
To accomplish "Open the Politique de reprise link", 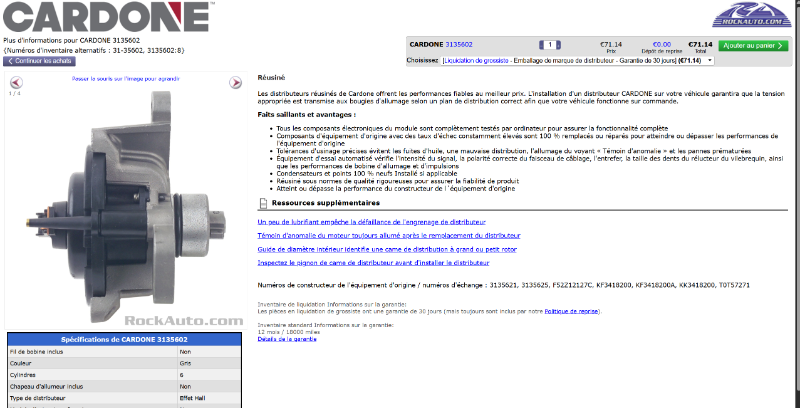I will 572,311.
